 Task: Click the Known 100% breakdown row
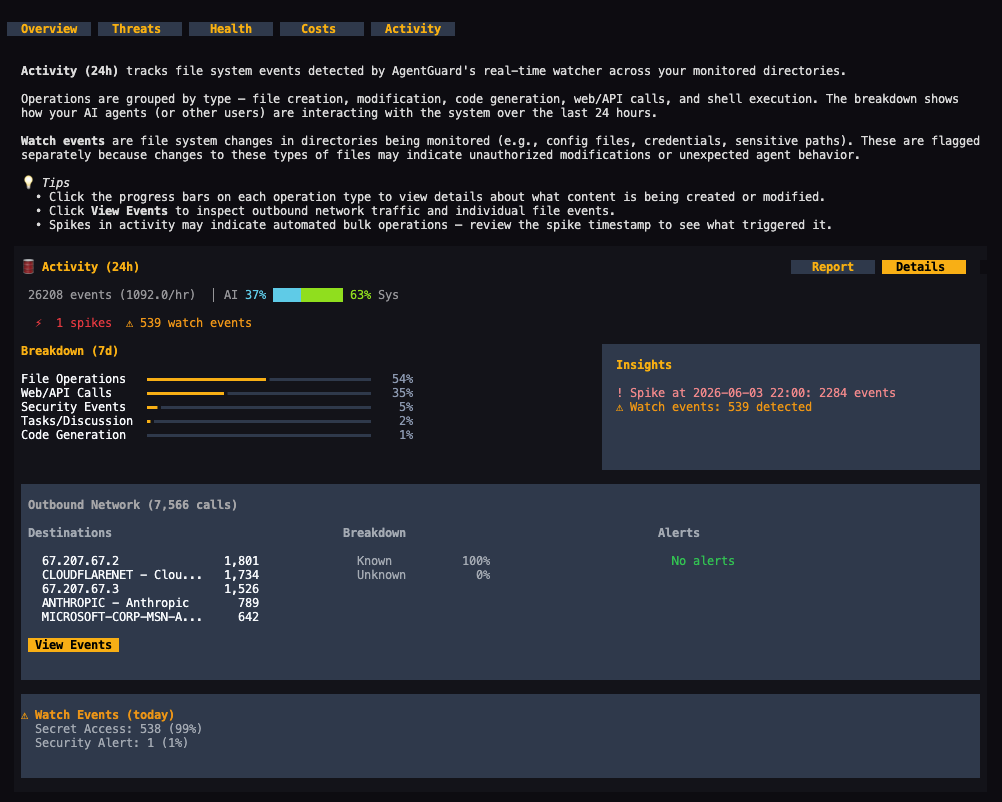423,561
